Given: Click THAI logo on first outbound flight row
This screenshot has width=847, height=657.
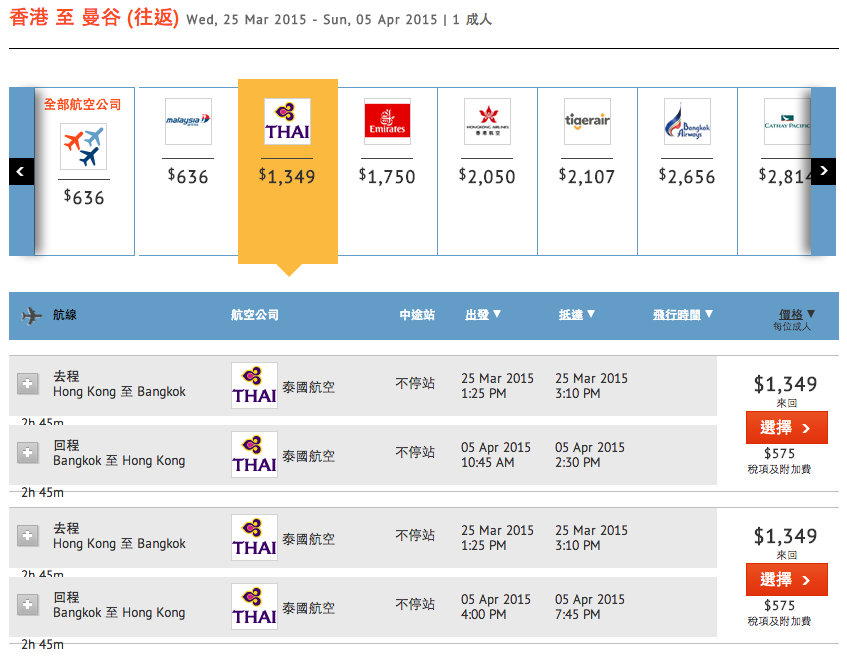Looking at the screenshot, I should coord(254,385).
